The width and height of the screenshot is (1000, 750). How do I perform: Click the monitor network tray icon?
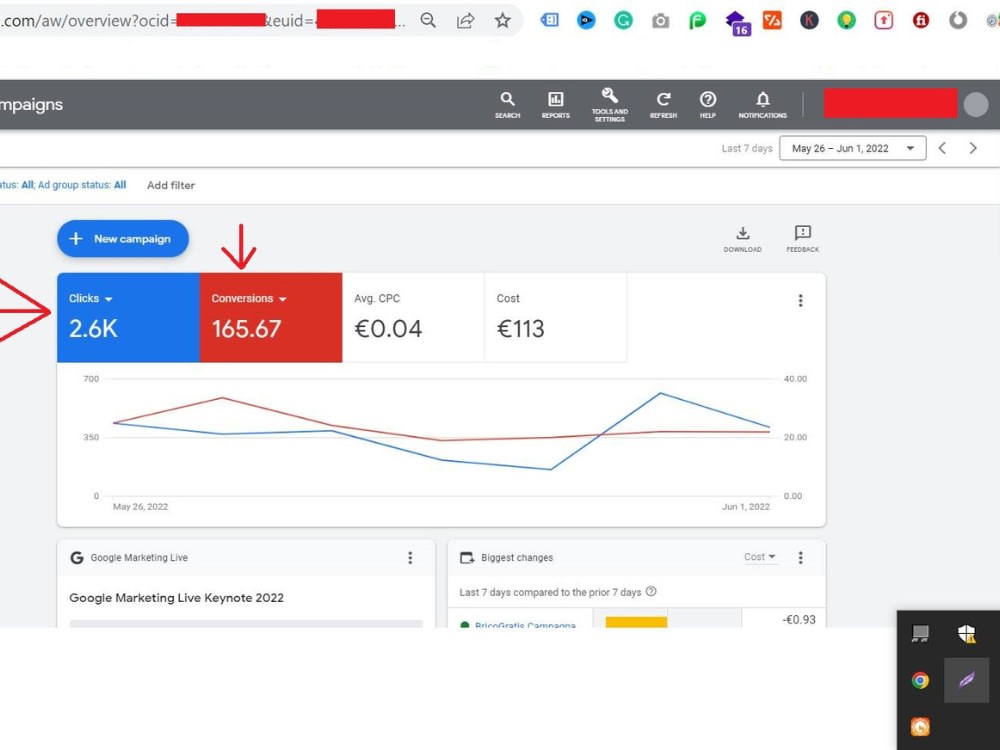coord(920,633)
